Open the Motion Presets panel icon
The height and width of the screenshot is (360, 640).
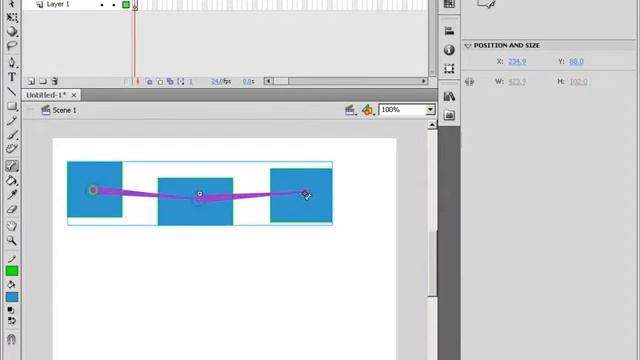(449, 115)
